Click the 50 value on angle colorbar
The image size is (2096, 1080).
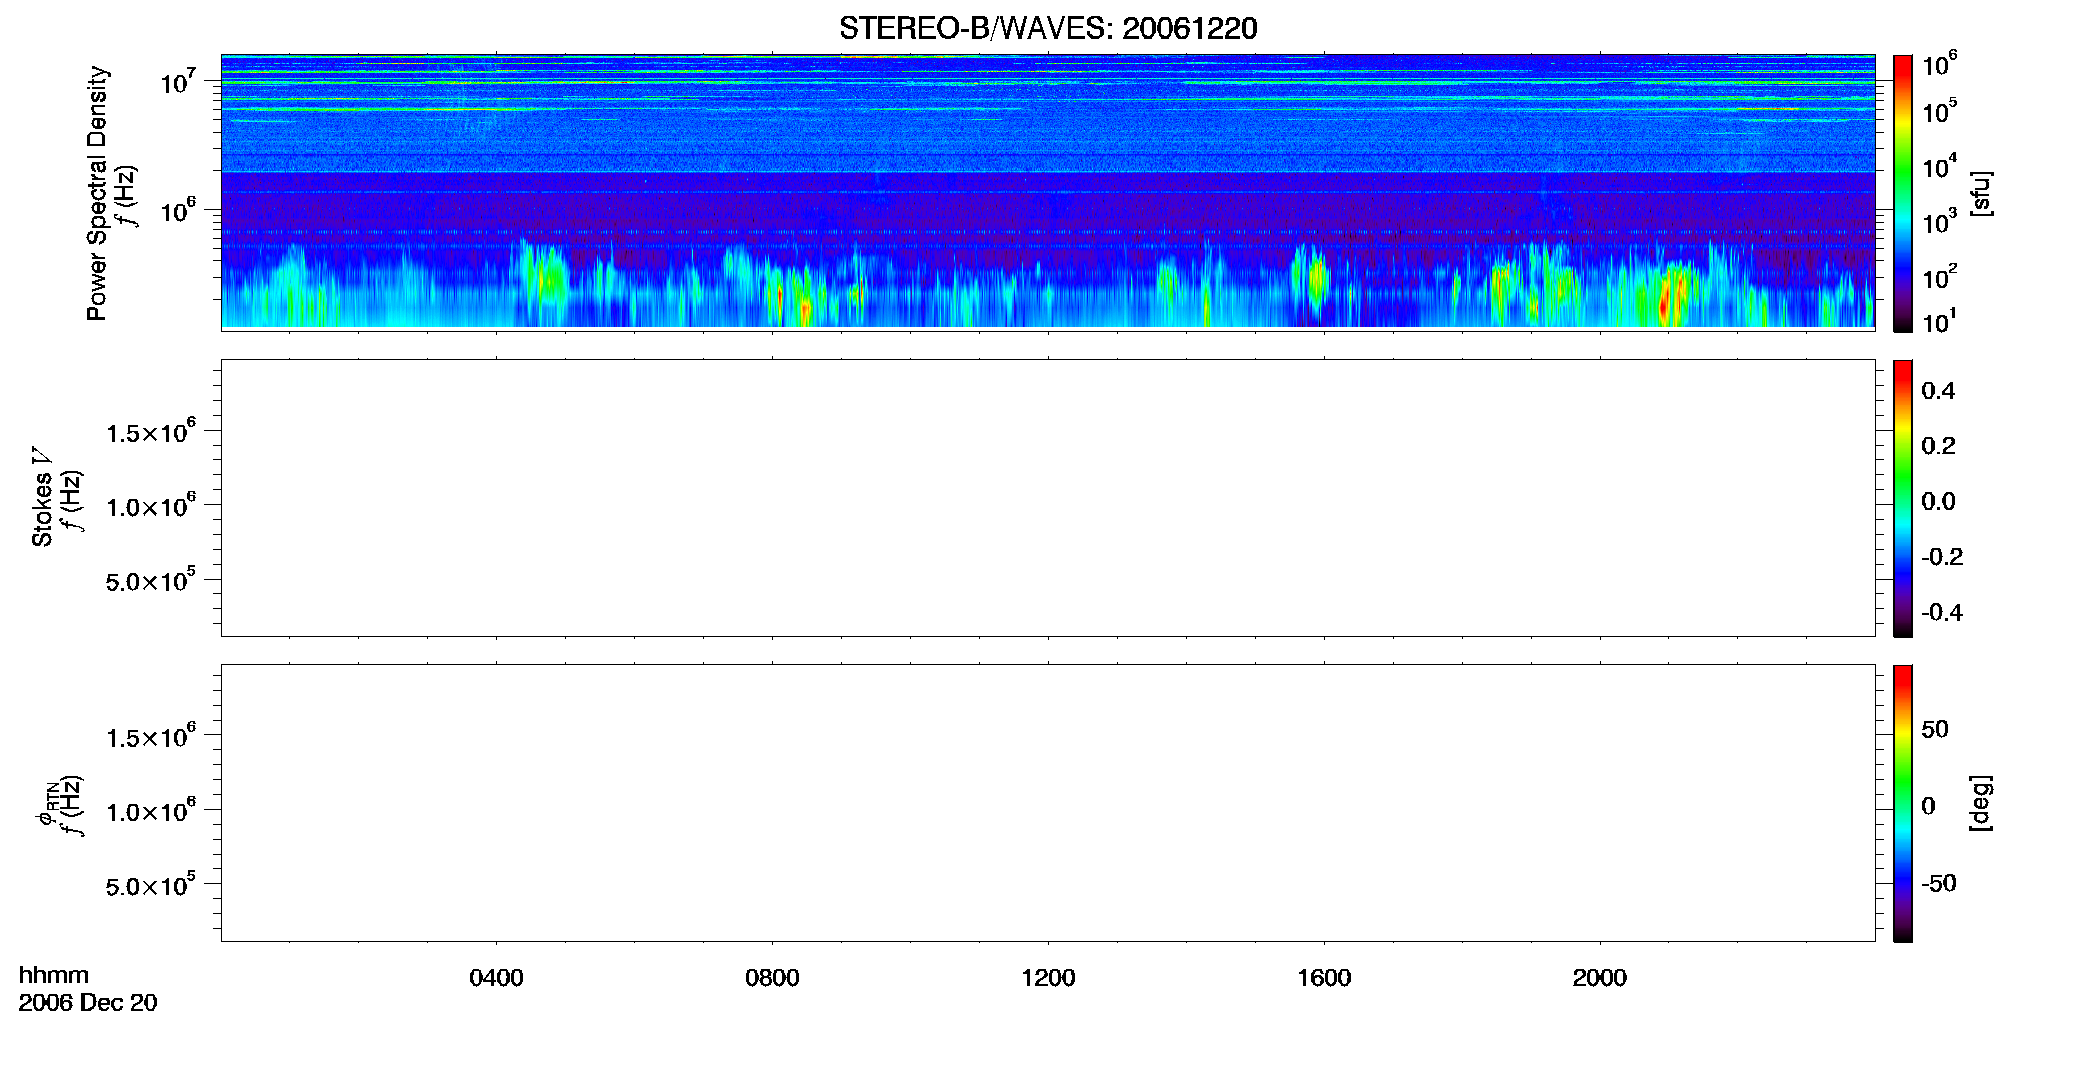1935,730
